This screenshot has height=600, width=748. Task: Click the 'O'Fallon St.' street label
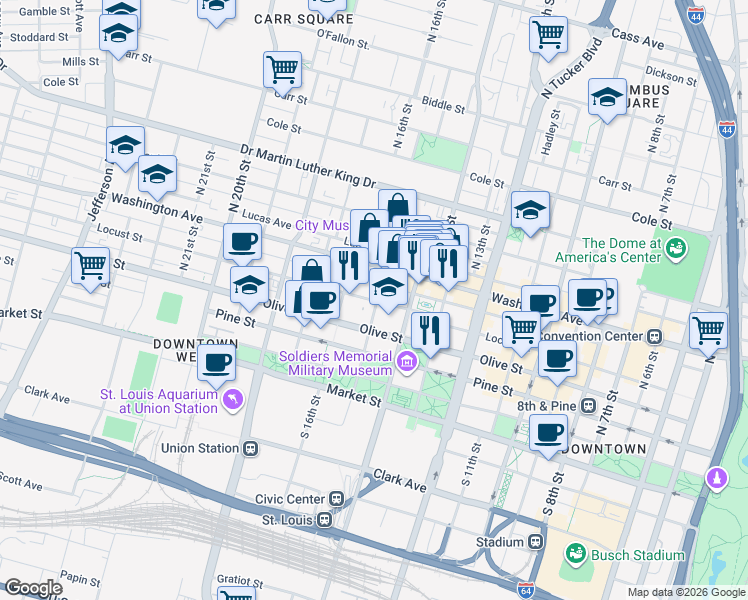(x=343, y=39)
